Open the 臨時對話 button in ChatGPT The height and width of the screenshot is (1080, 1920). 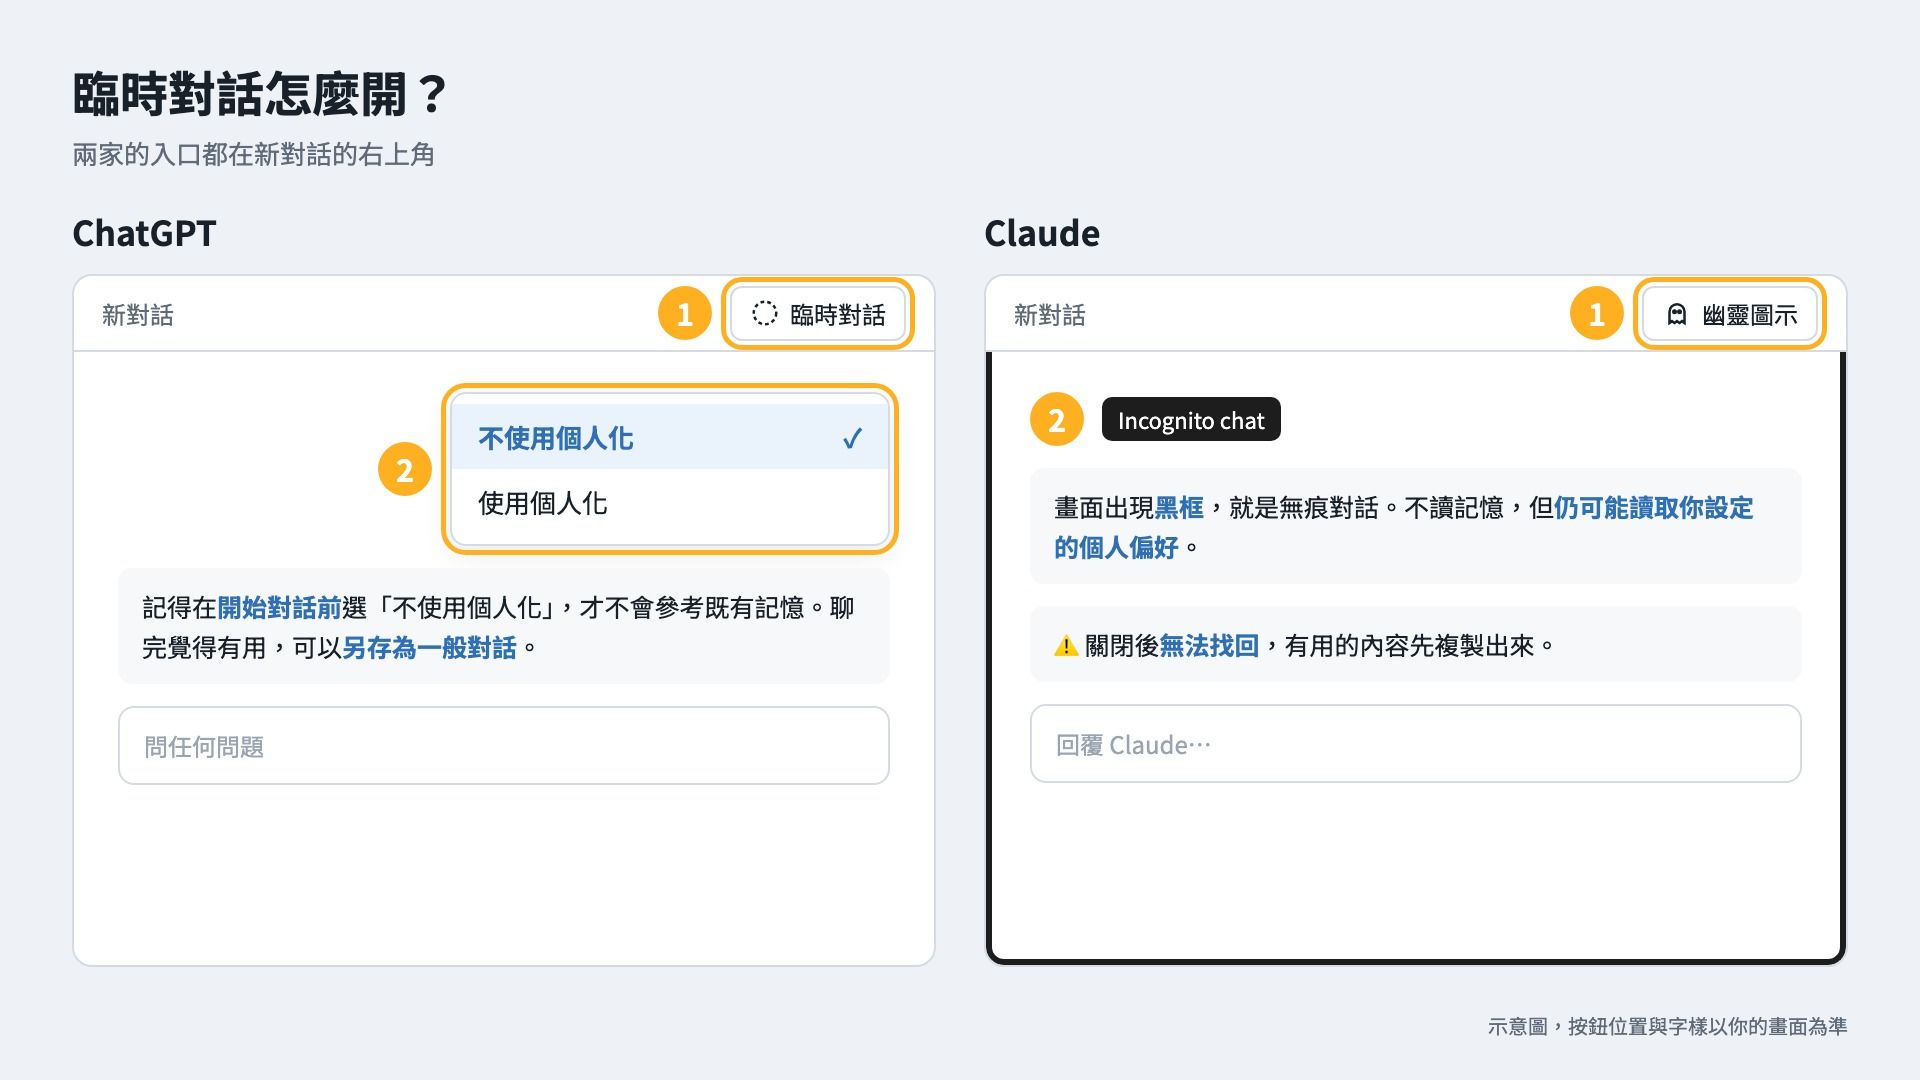tap(817, 314)
